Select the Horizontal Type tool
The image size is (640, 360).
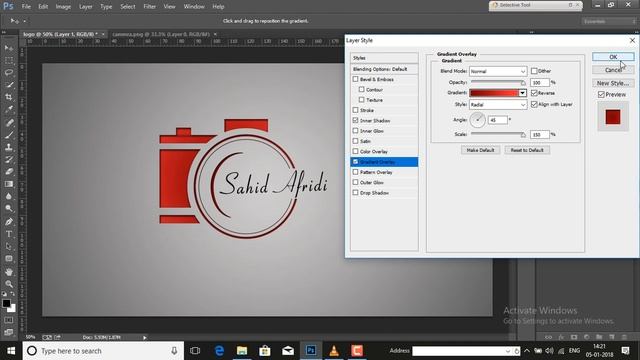(x=9, y=234)
